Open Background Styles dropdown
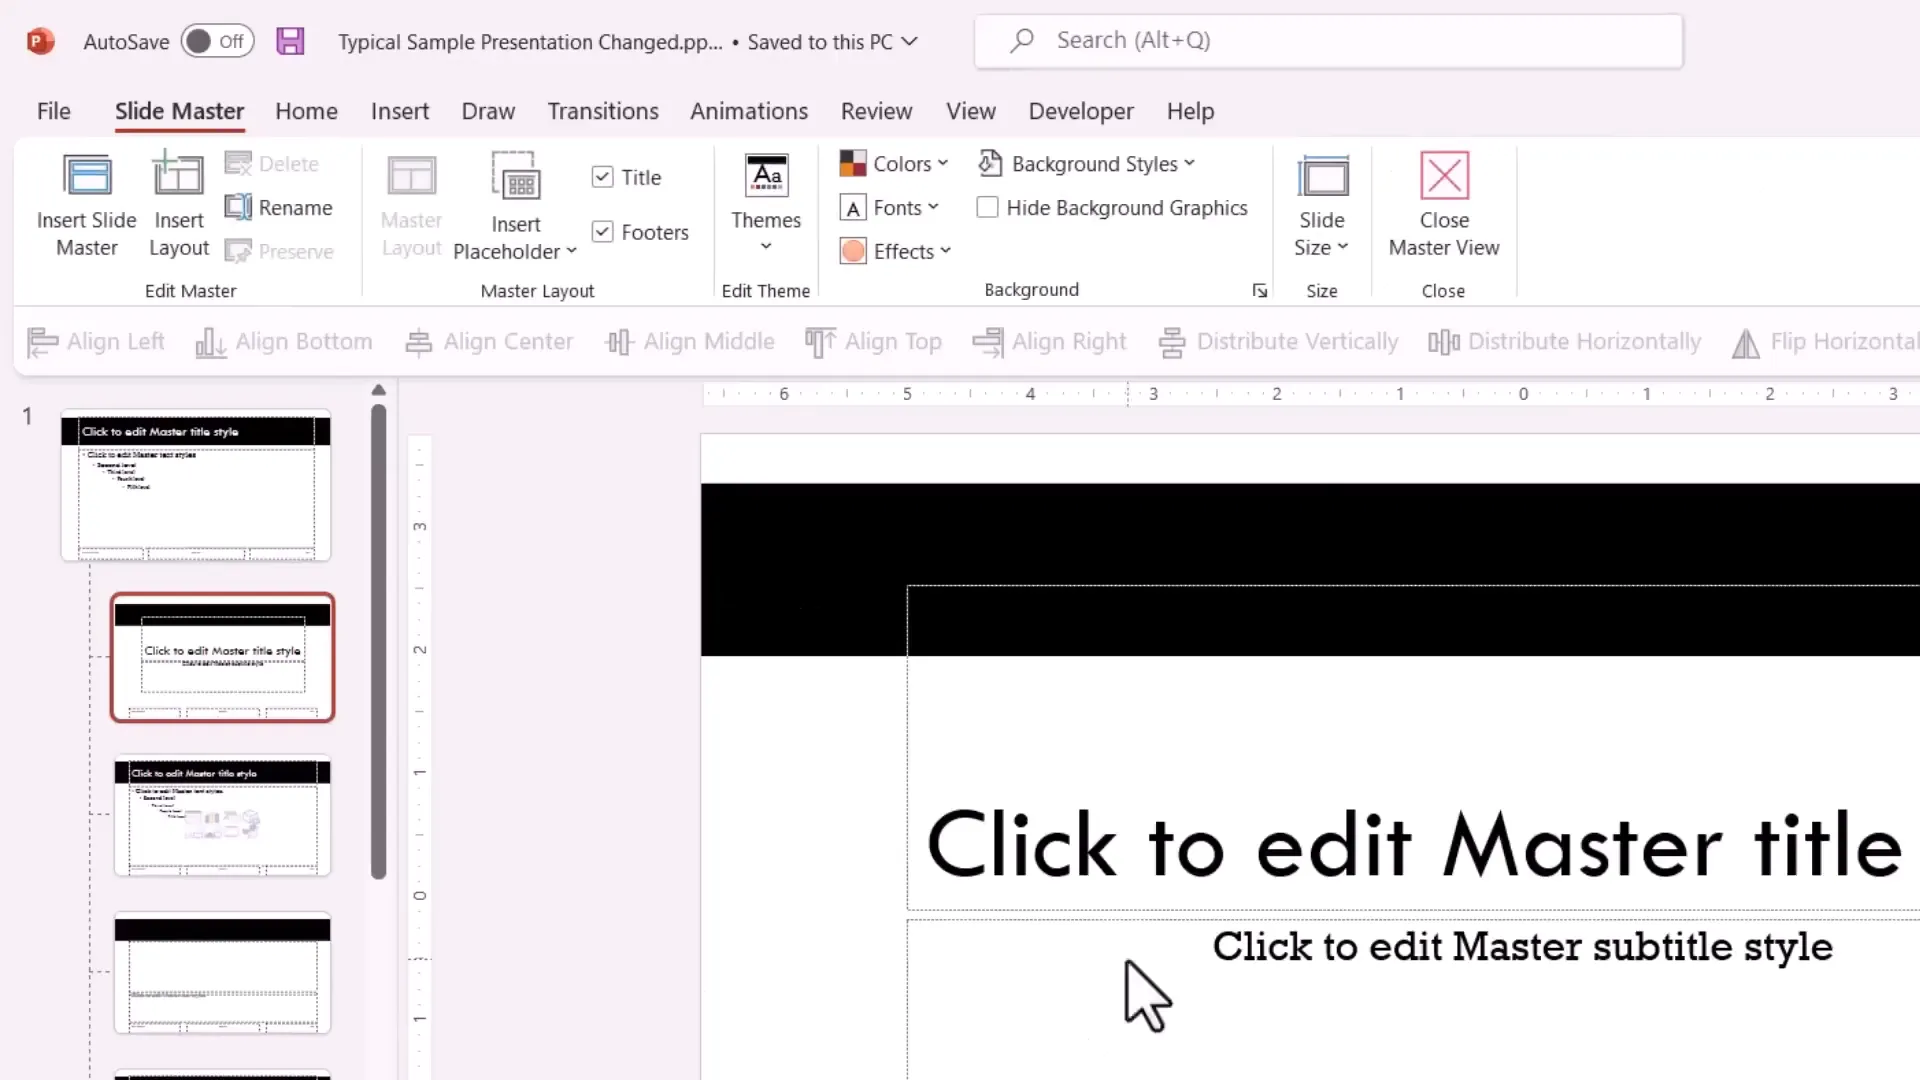Image resolution: width=1920 pixels, height=1080 pixels. (x=1087, y=163)
